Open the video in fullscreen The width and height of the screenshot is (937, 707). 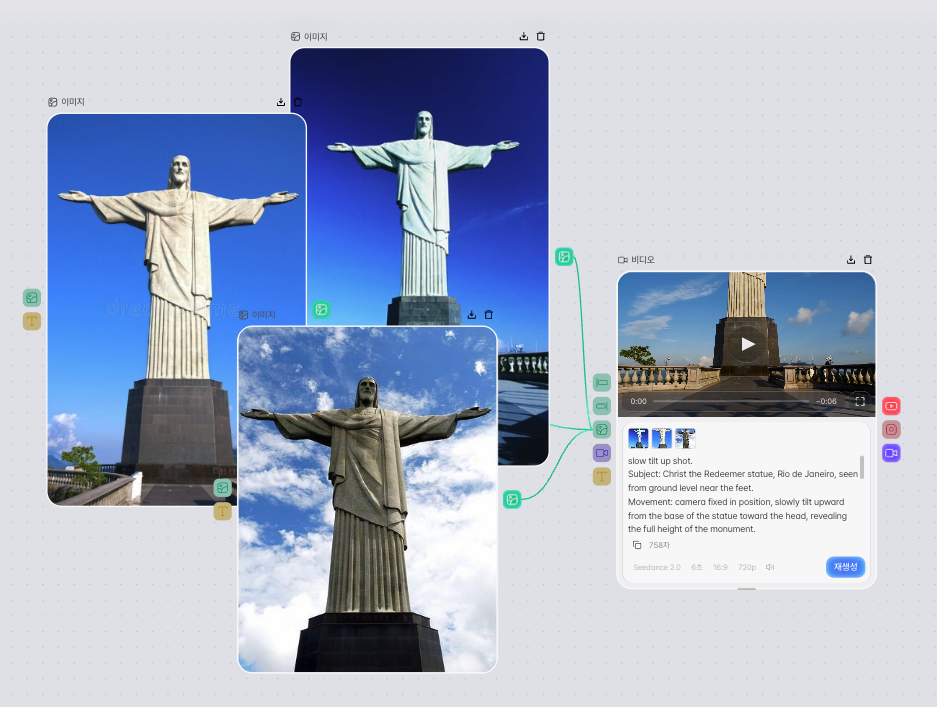point(860,401)
